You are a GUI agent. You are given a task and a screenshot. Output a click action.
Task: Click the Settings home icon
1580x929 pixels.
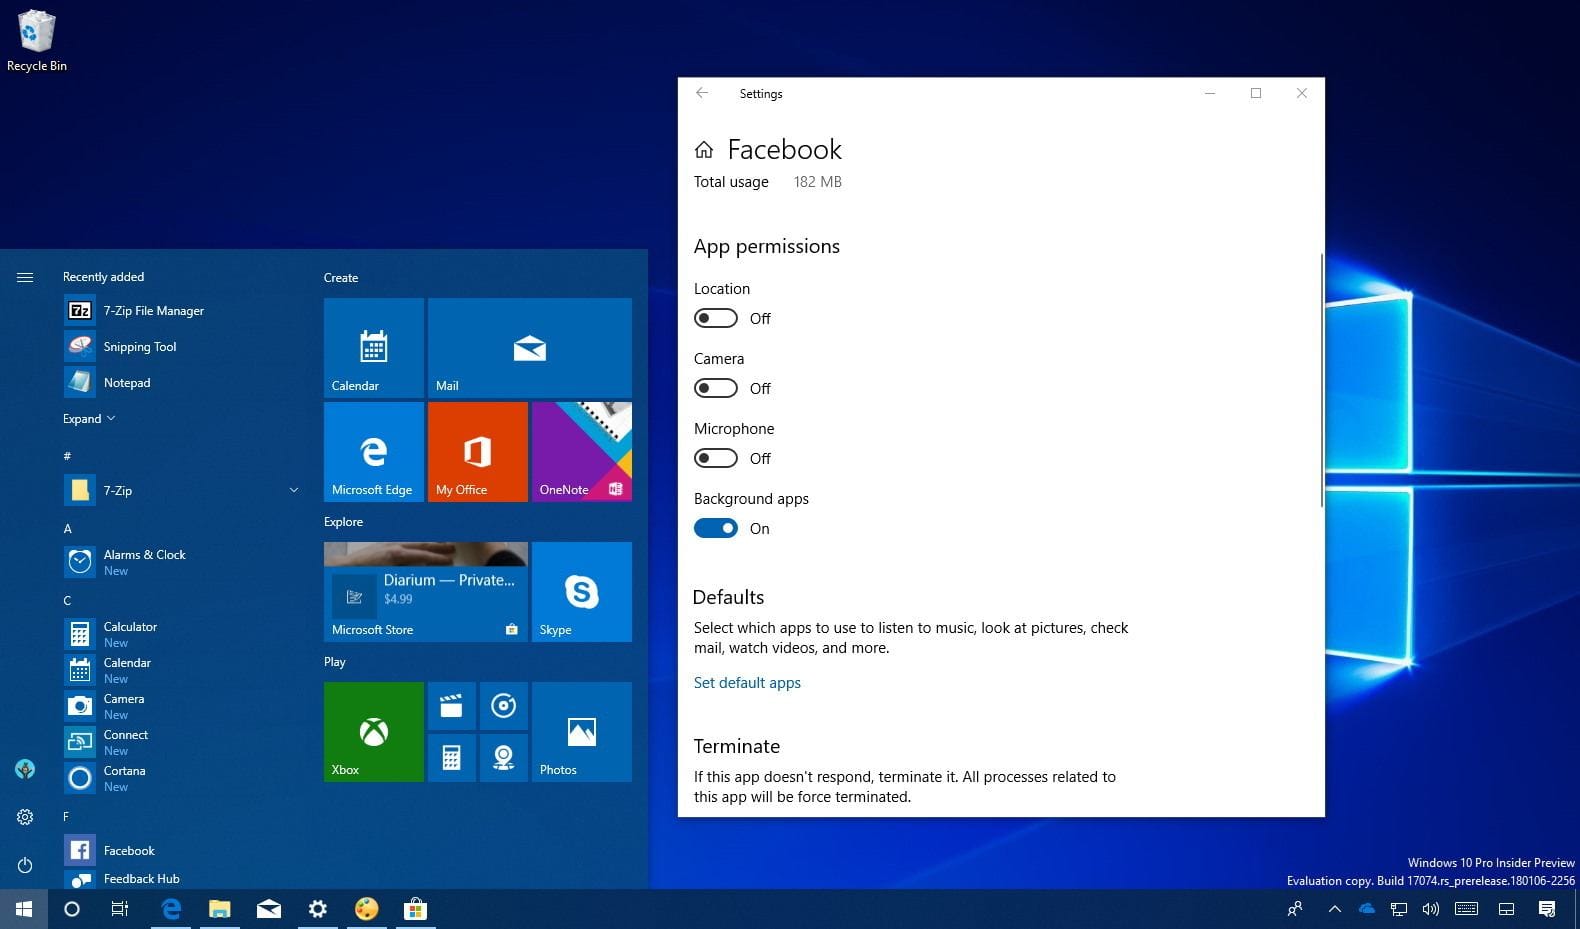point(704,150)
